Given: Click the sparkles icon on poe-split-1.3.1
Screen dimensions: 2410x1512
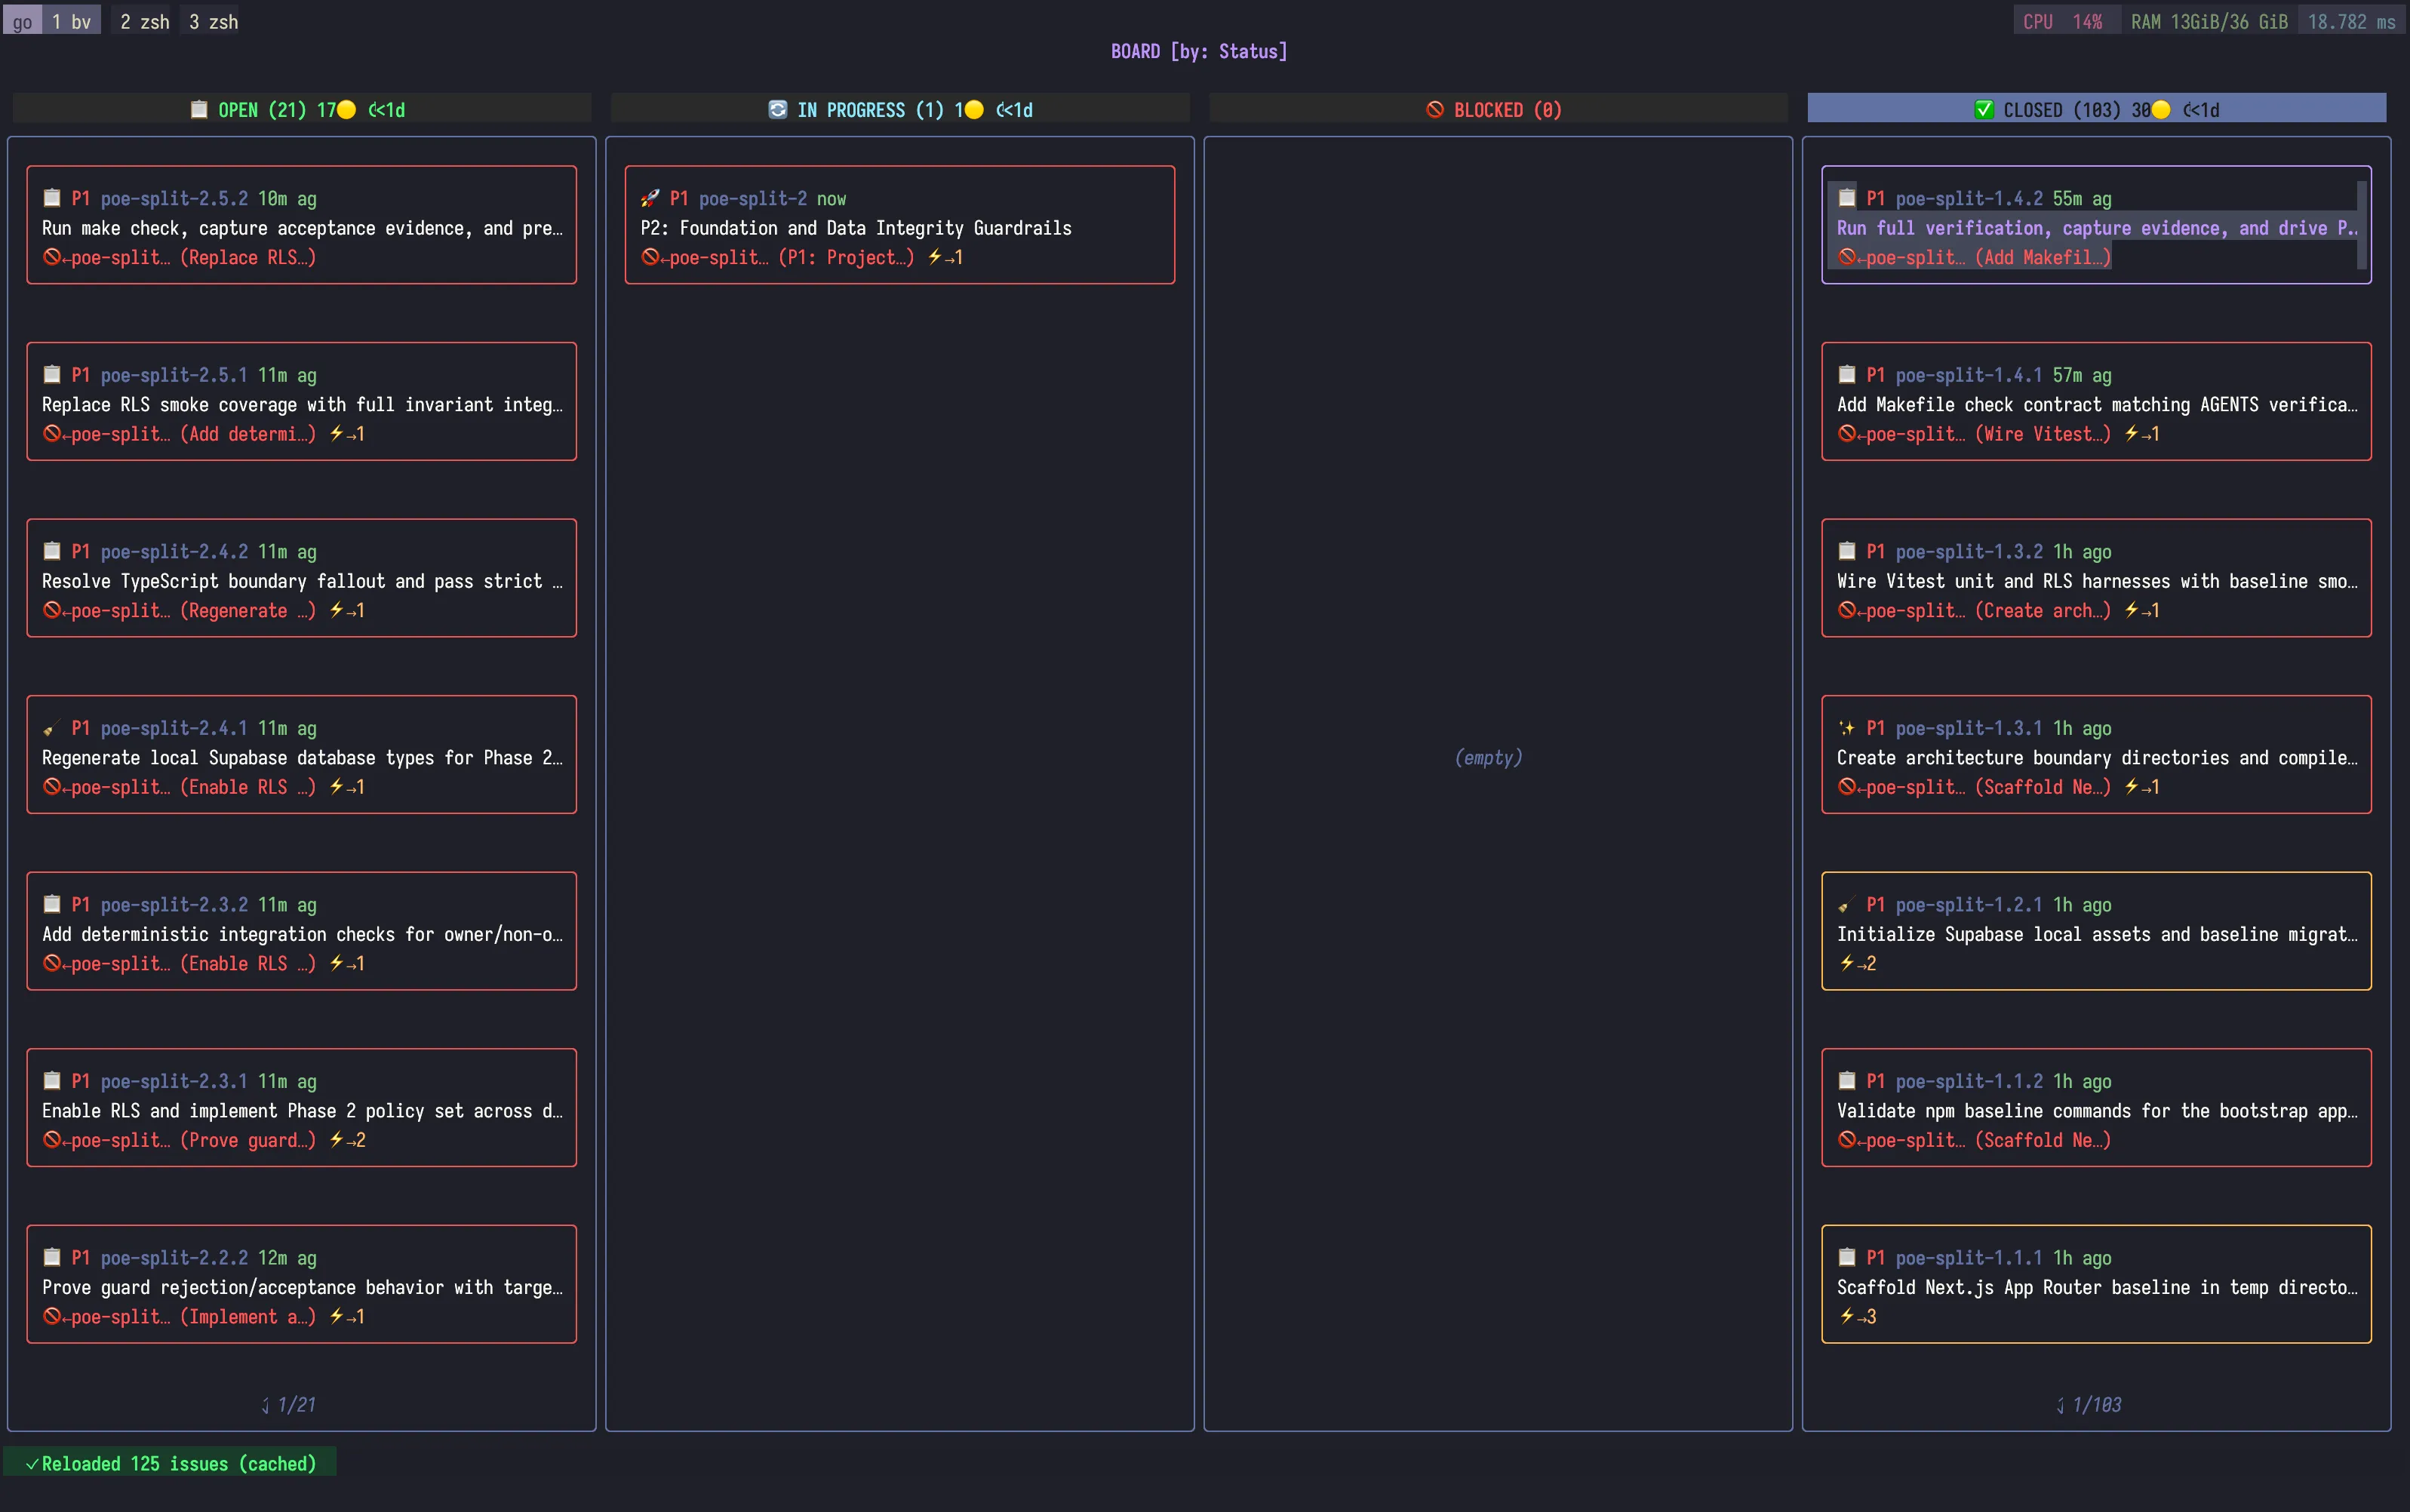Looking at the screenshot, I should click(x=1847, y=727).
